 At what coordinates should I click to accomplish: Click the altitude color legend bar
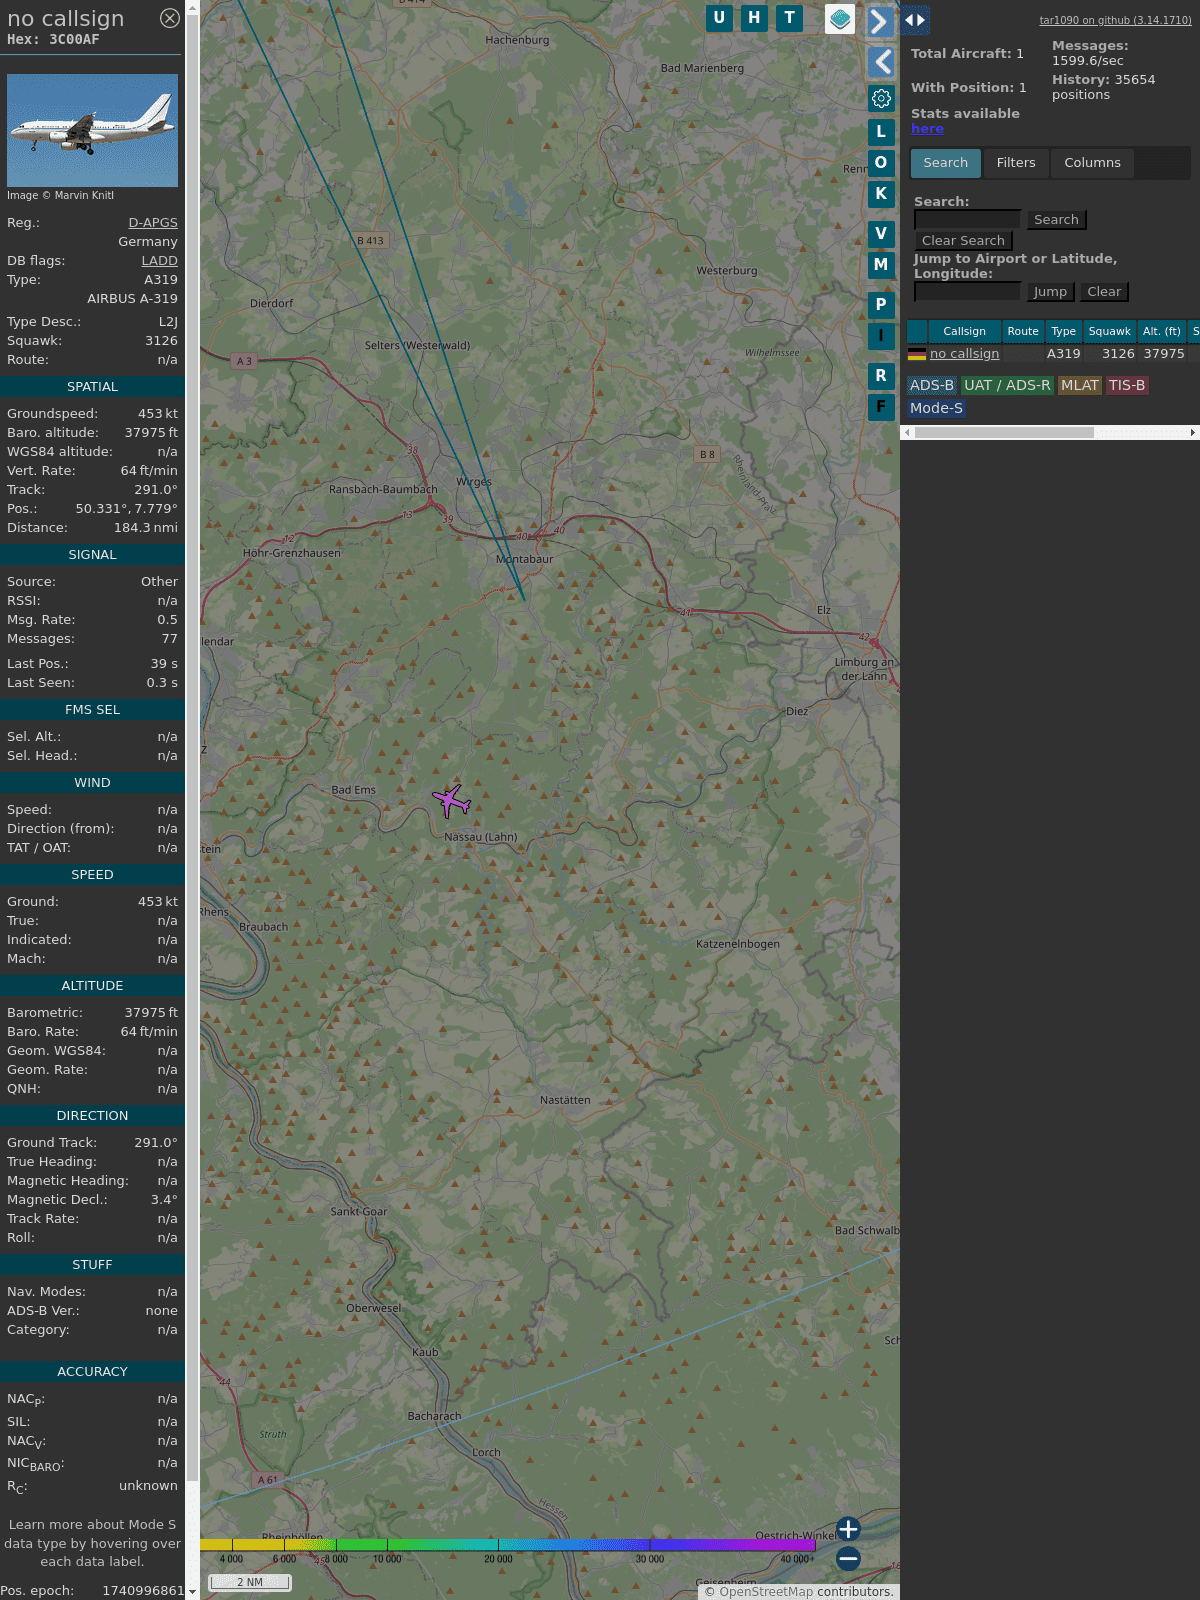pos(508,1545)
